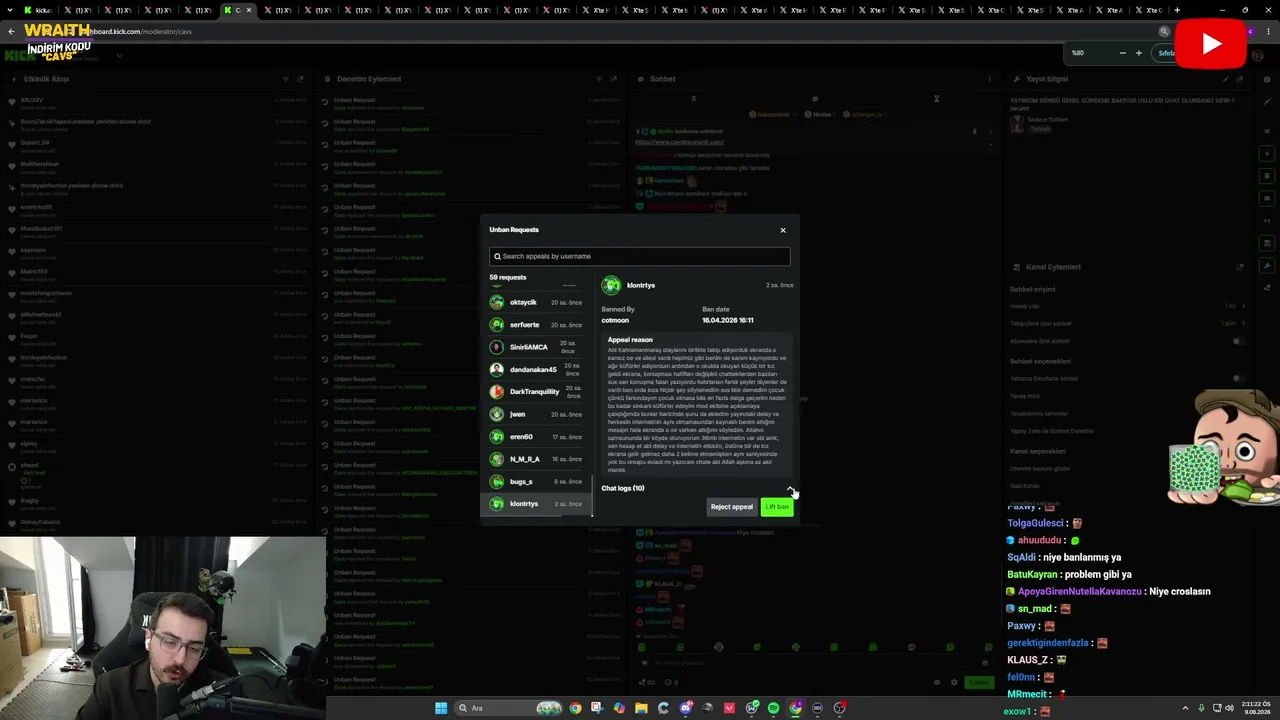Reject the appeal from klontrtys
The height and width of the screenshot is (720, 1280).
coord(732,507)
